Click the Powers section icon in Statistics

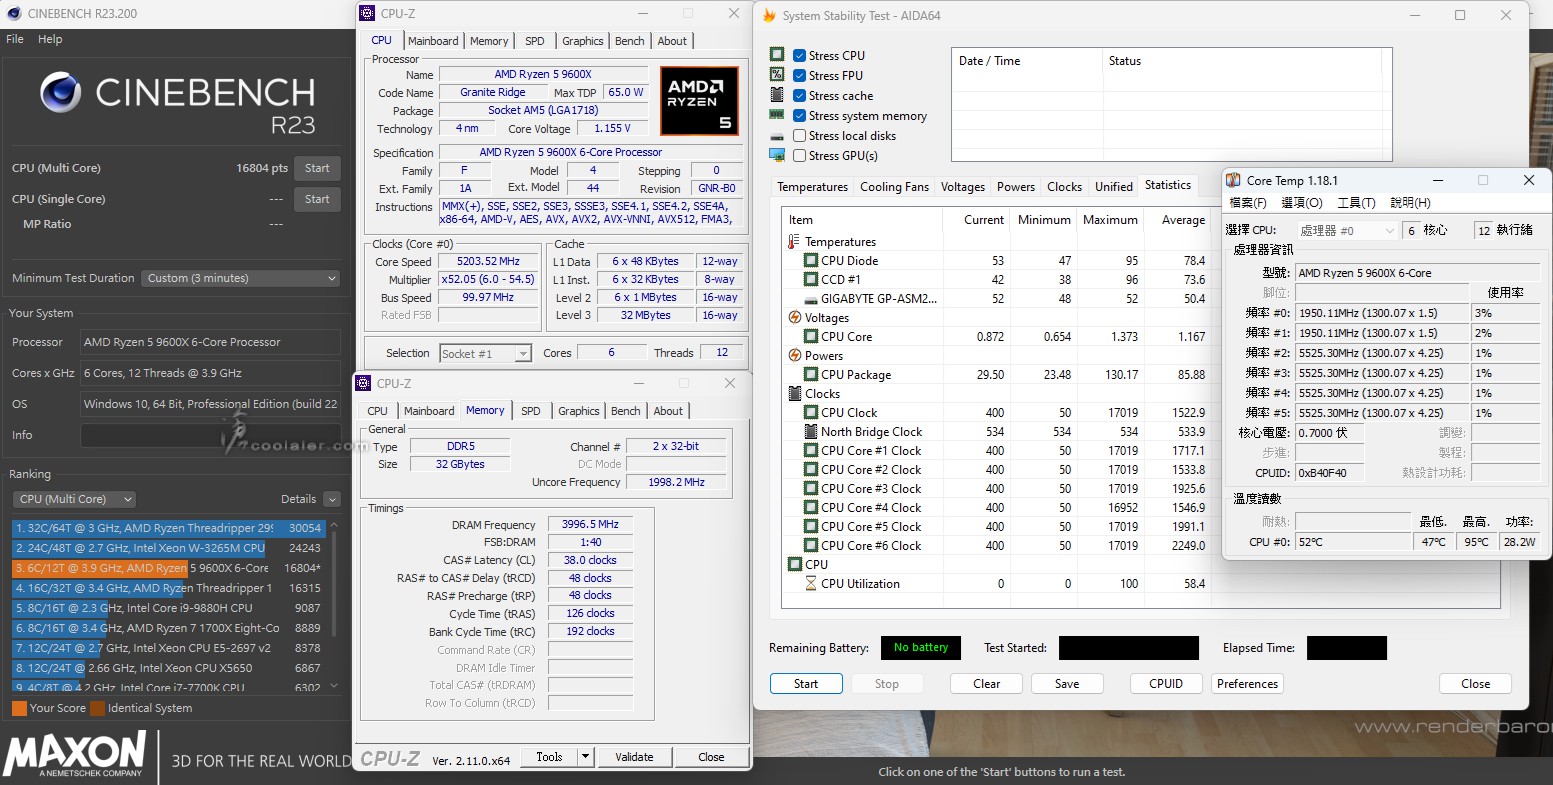pyautogui.click(x=794, y=356)
